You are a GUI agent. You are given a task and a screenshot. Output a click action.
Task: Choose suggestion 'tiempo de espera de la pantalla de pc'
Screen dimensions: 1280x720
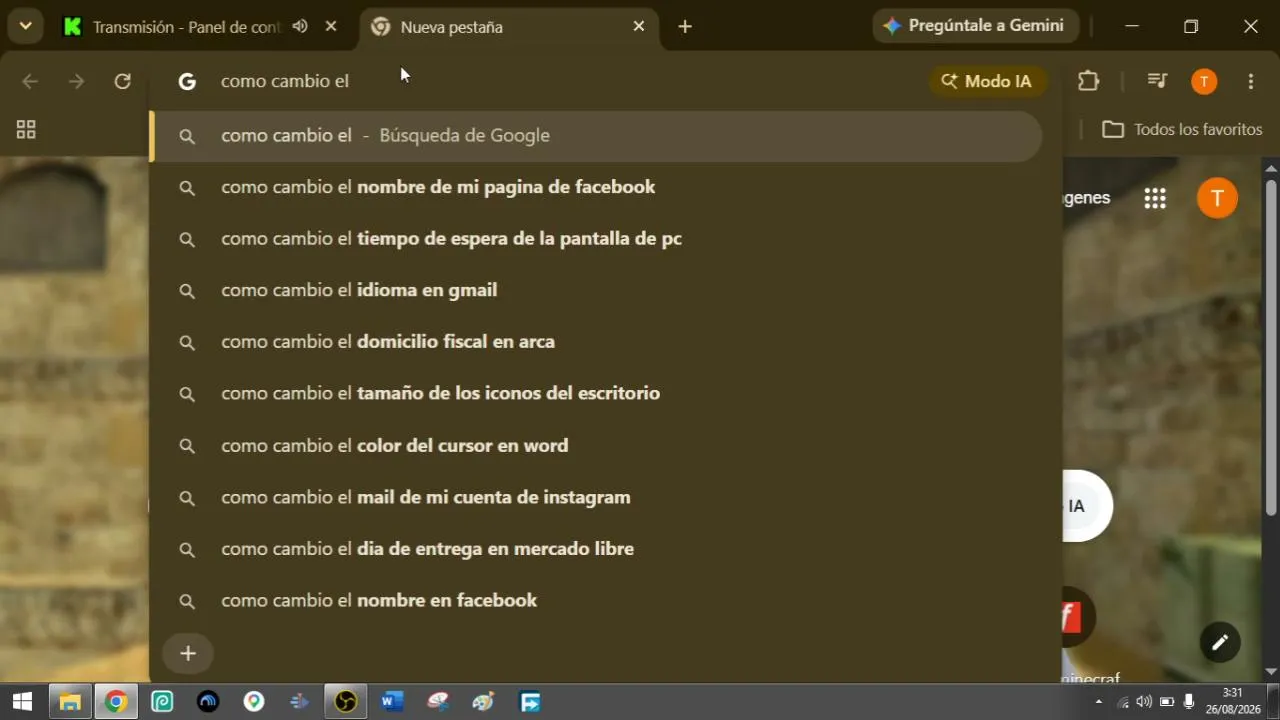pyautogui.click(x=596, y=239)
